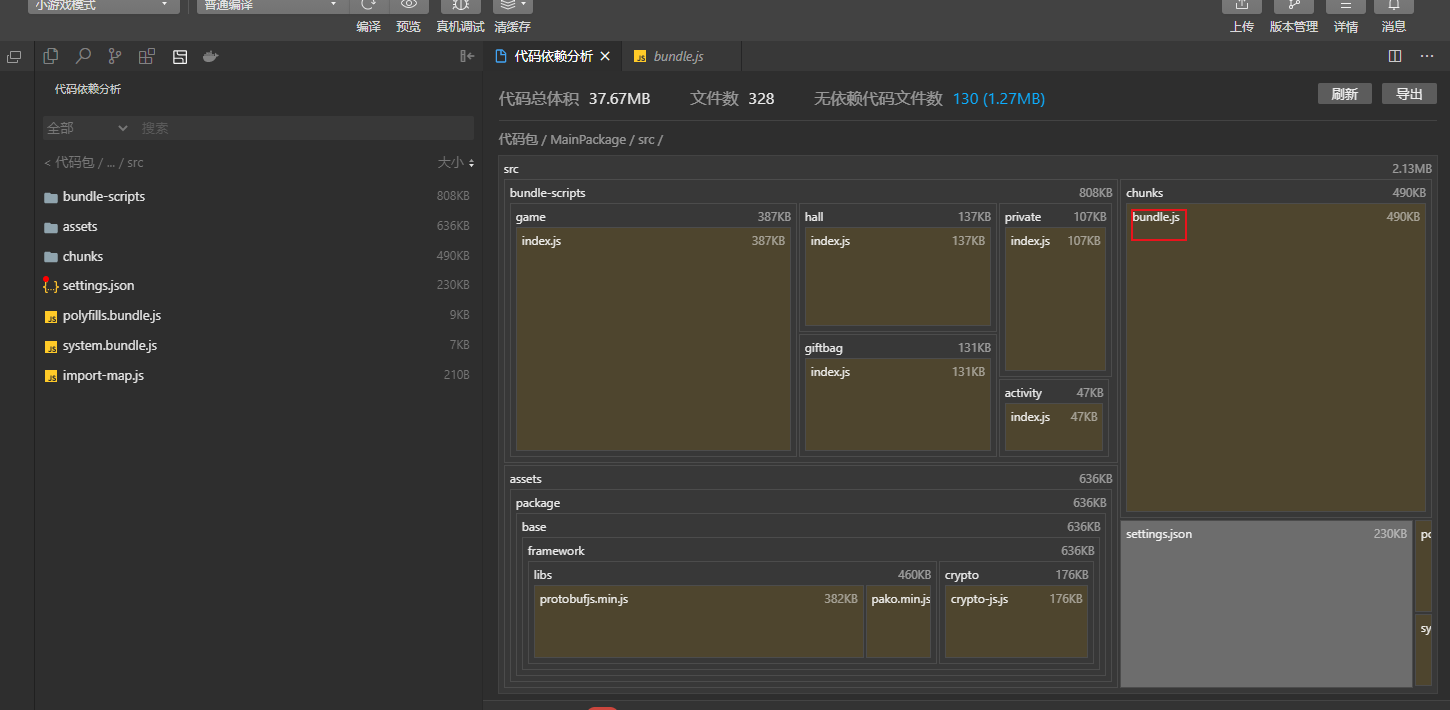
Task: Click the eye-shaped 预览 preview icon
Action: 408,5
